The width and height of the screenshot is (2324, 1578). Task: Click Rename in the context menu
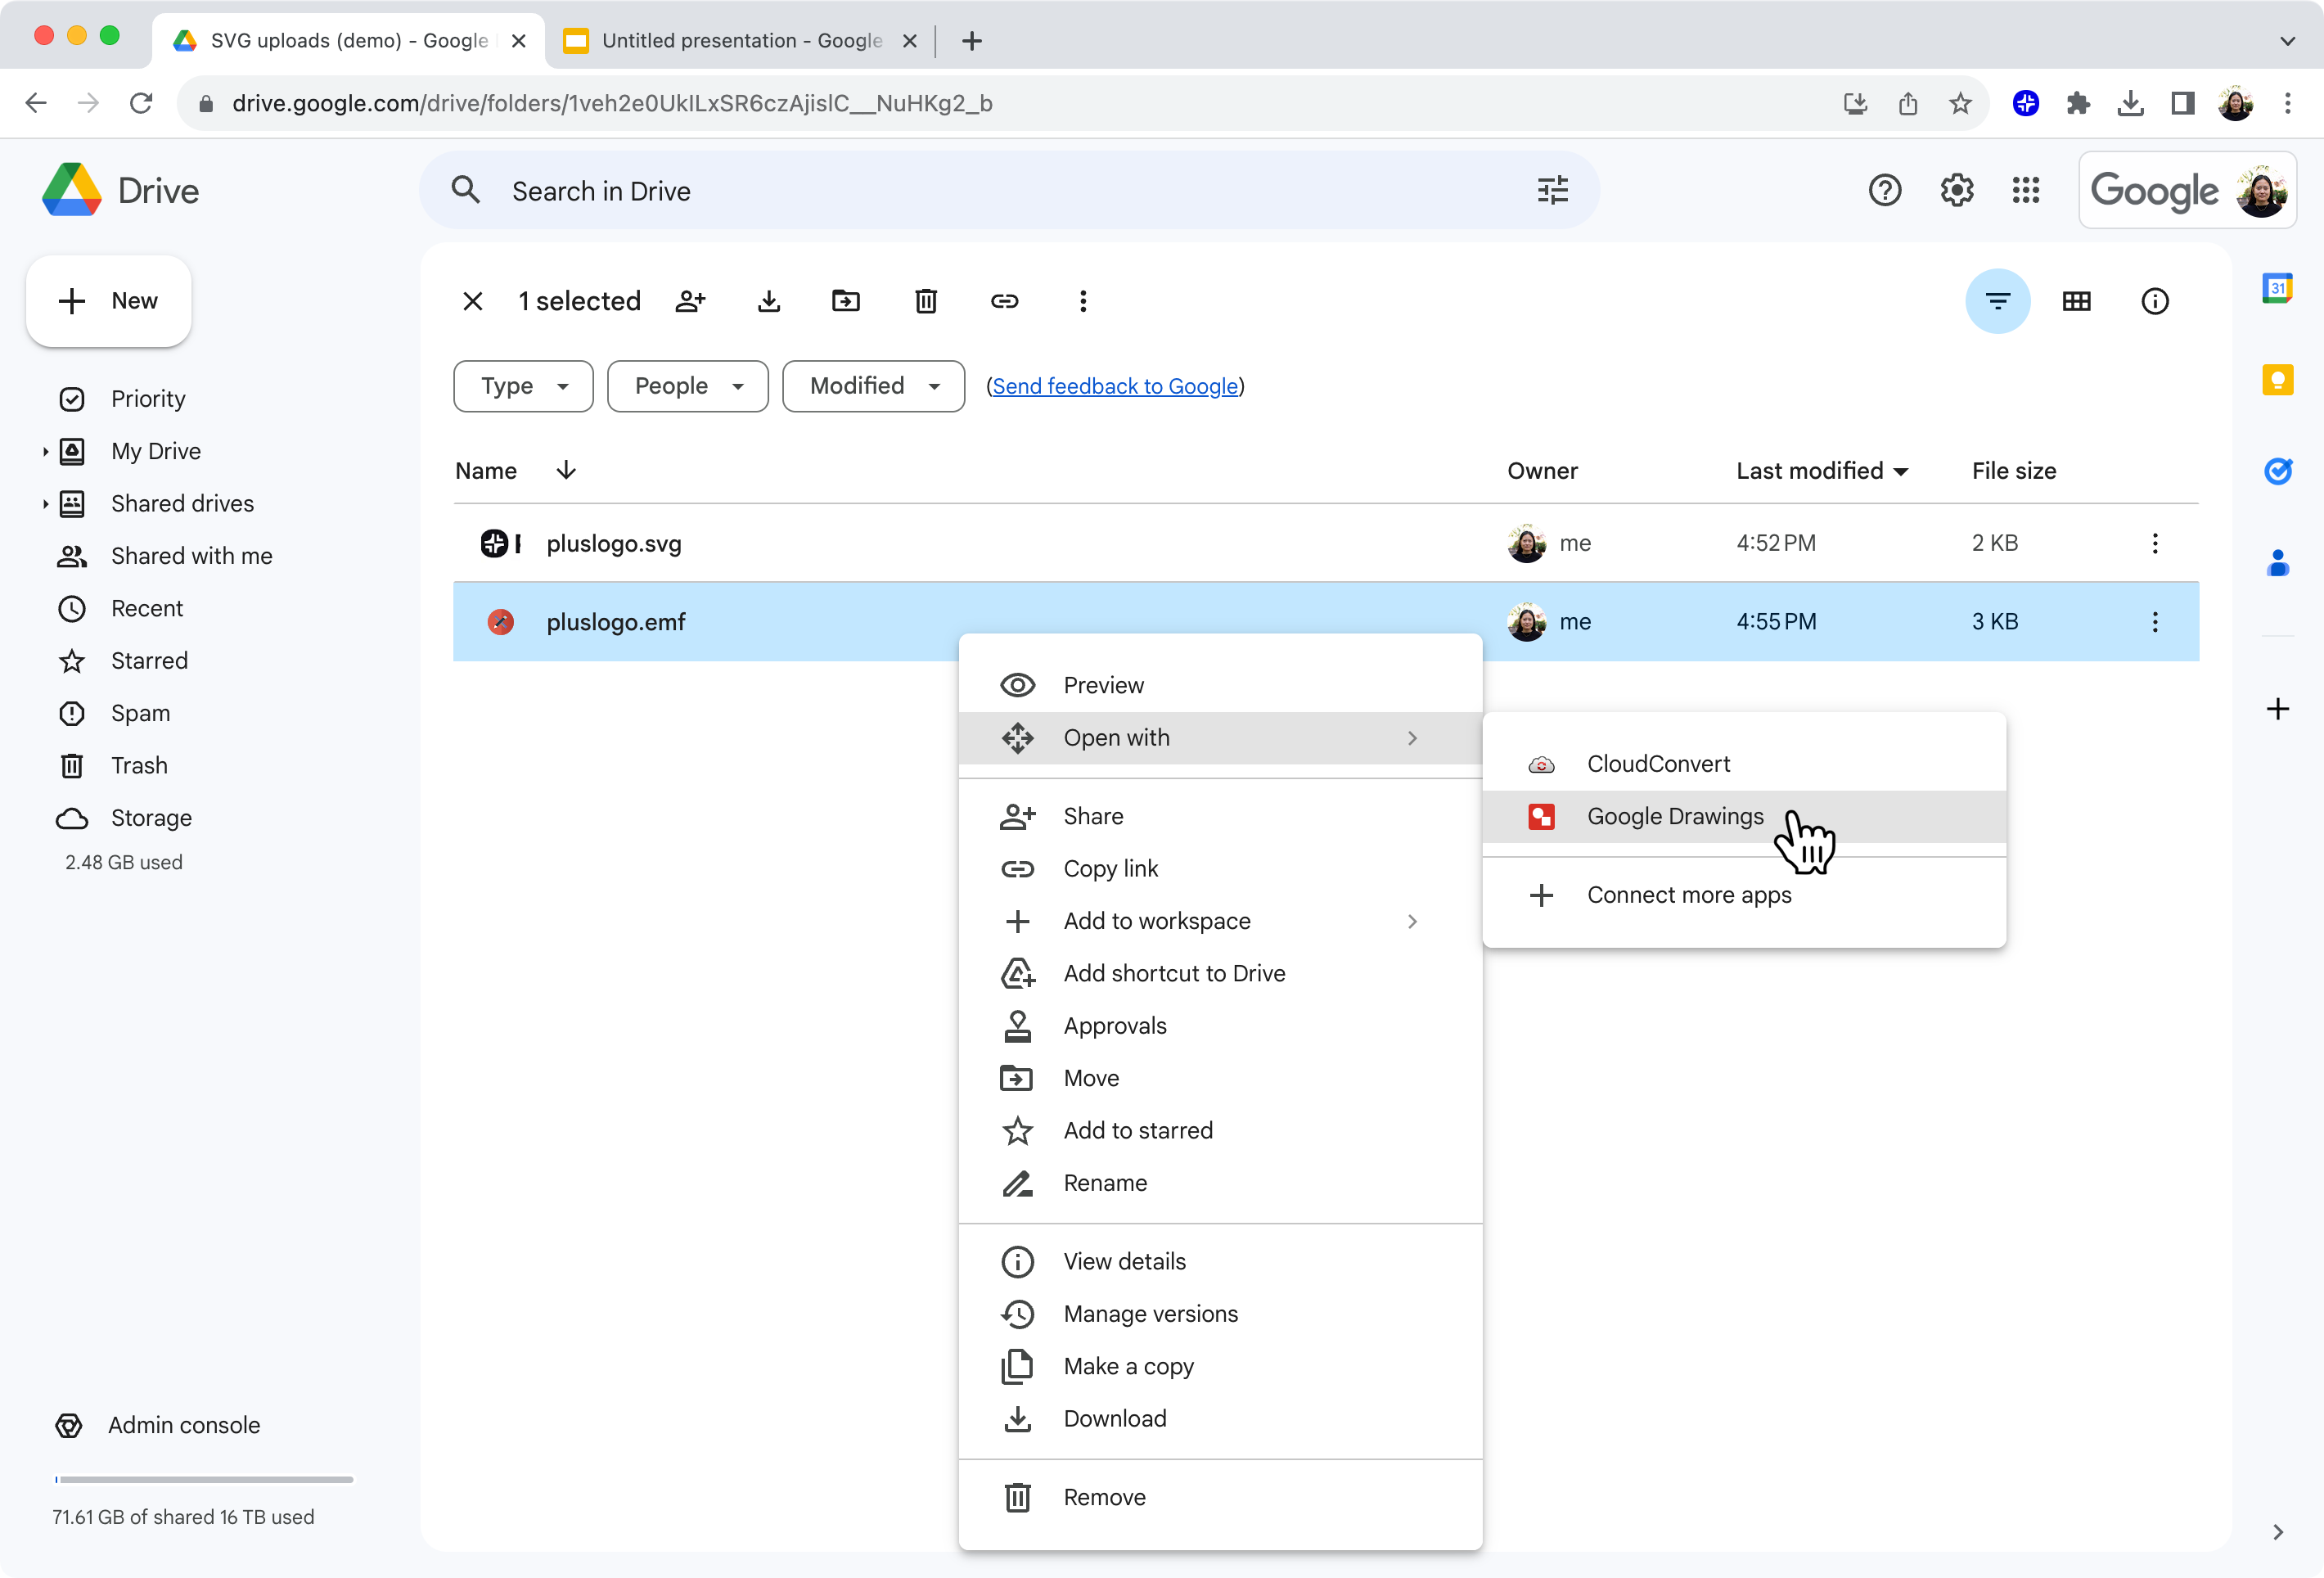1219,1183
